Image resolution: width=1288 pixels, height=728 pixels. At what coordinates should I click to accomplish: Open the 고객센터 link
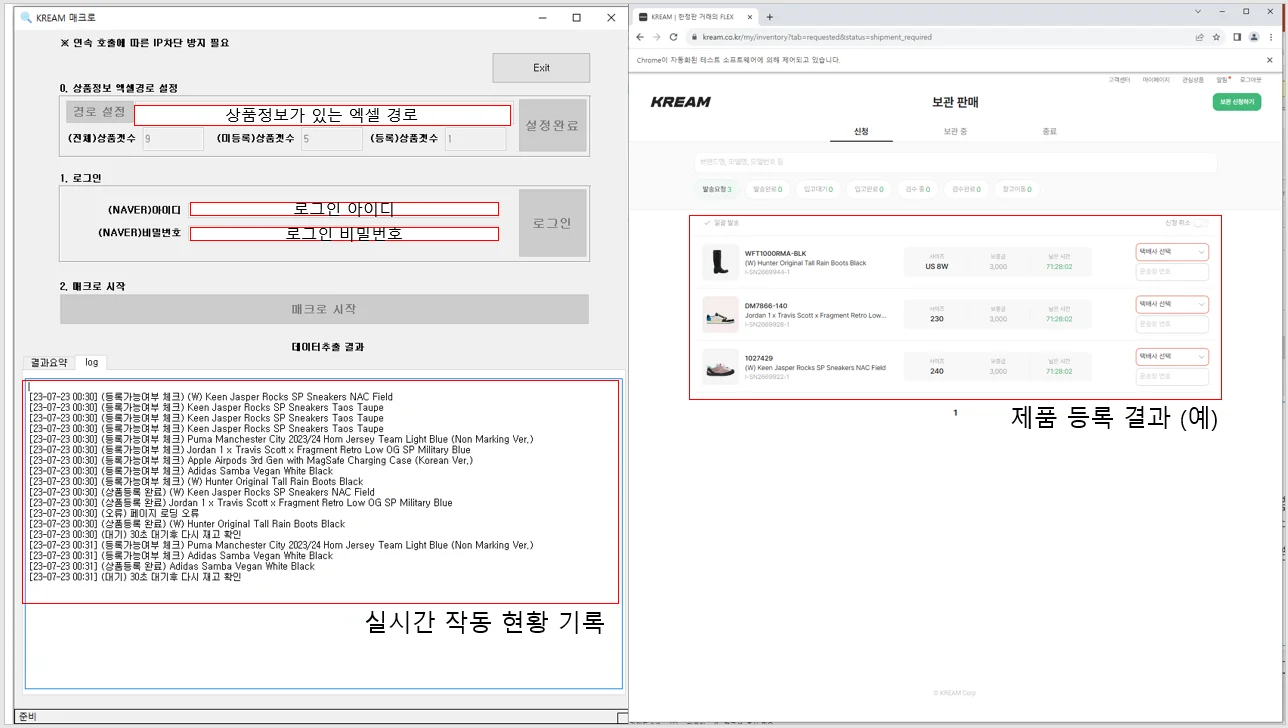1119,79
